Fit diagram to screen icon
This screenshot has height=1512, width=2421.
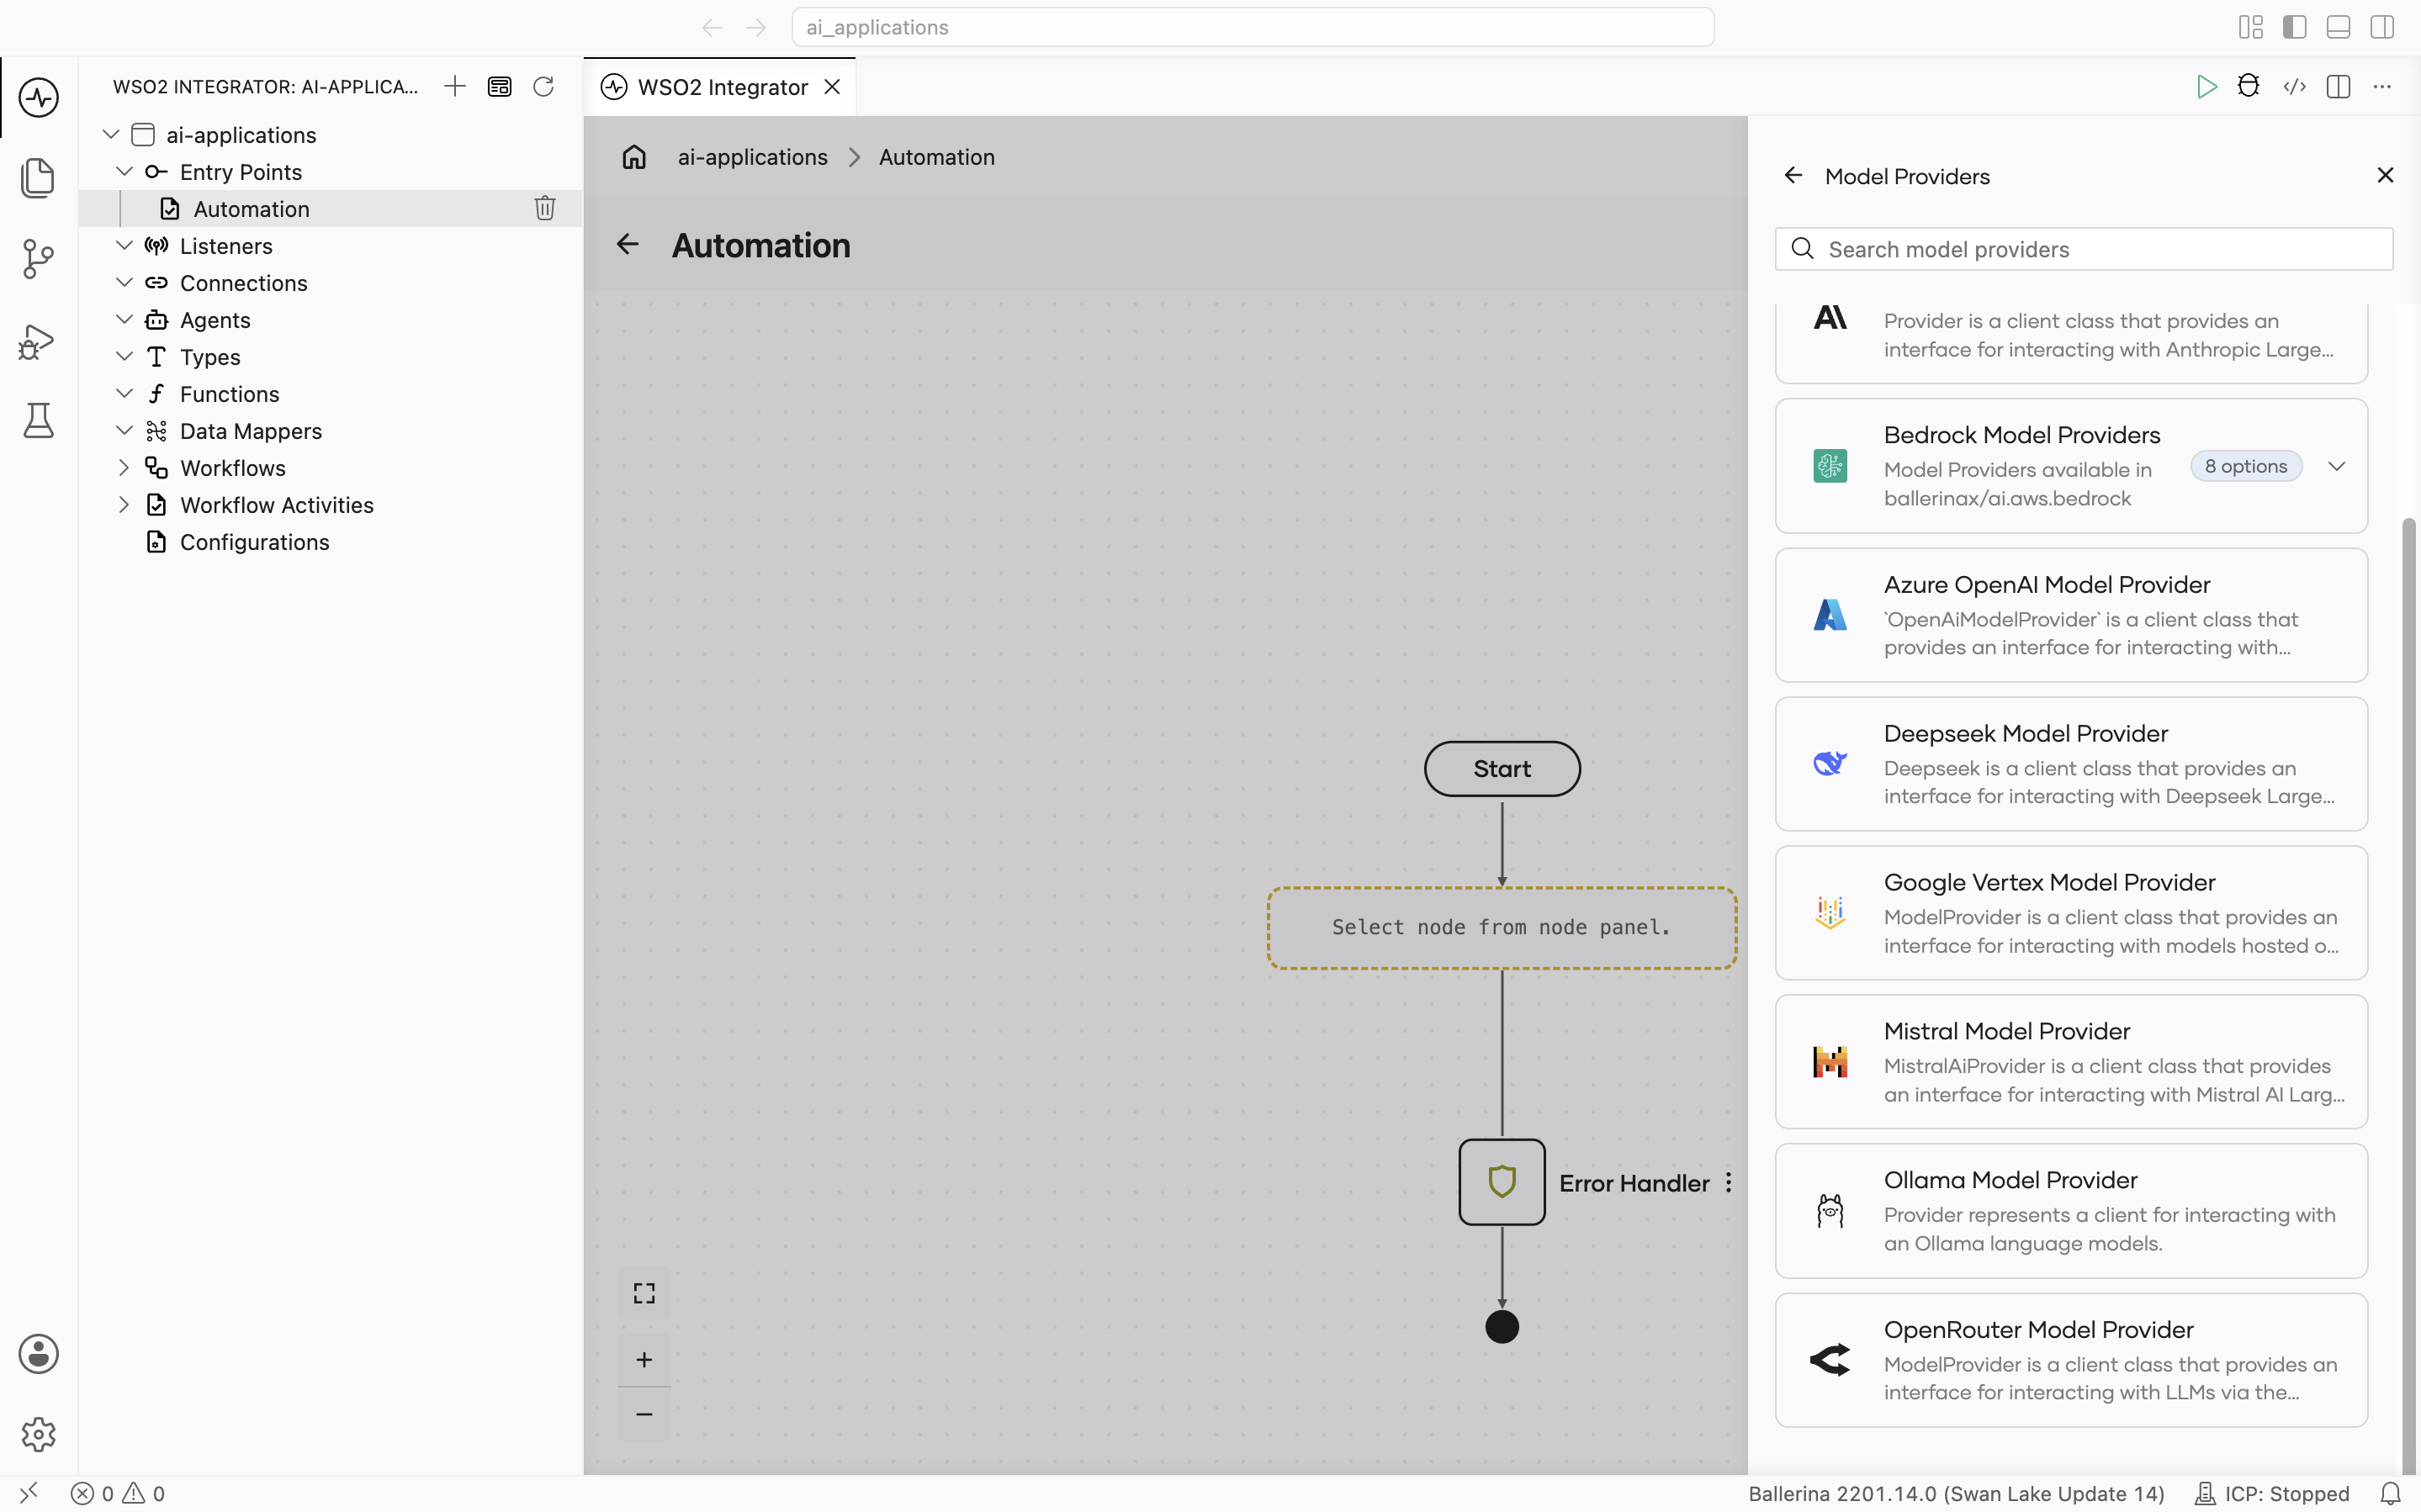644,1293
